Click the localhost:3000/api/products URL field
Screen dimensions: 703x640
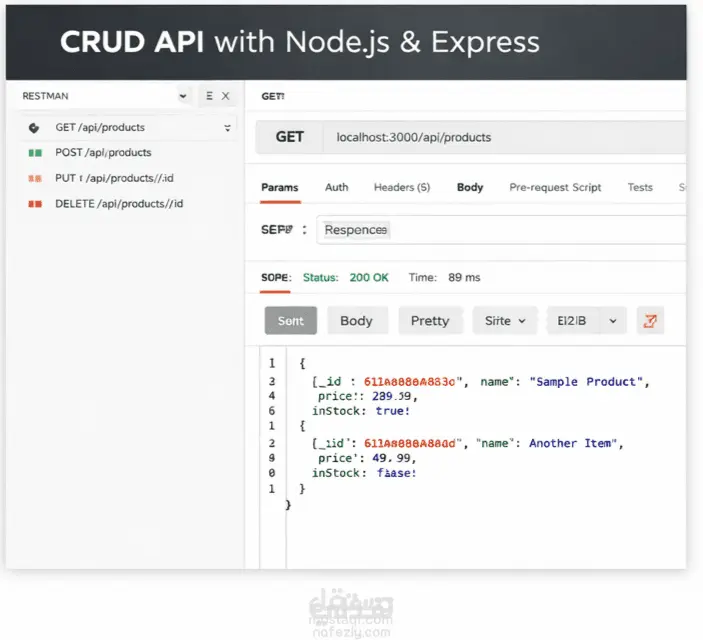[x=504, y=137]
